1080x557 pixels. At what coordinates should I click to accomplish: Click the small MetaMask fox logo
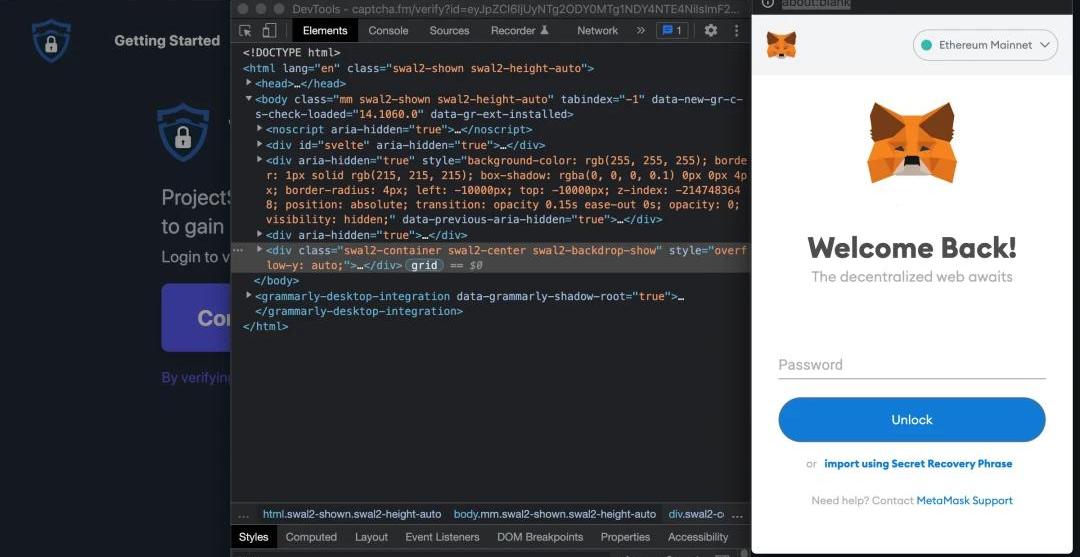pos(781,45)
